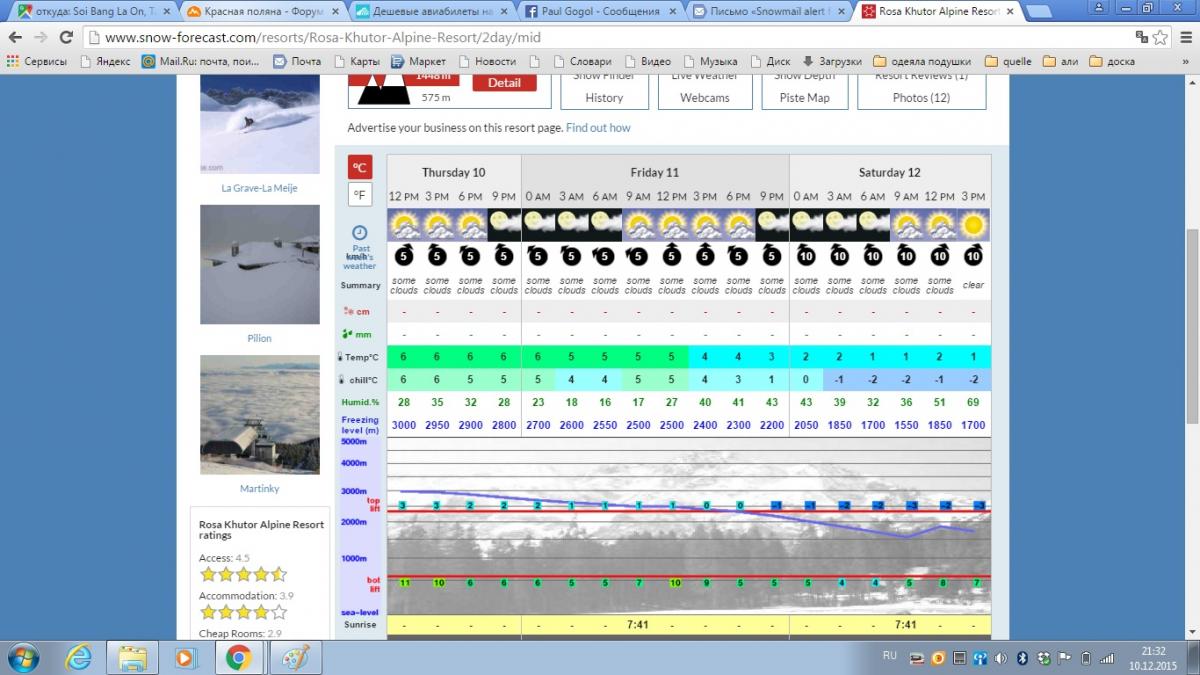Expand the одеяла подушки bookmark folder
The image size is (1200, 675).
coord(923,61)
